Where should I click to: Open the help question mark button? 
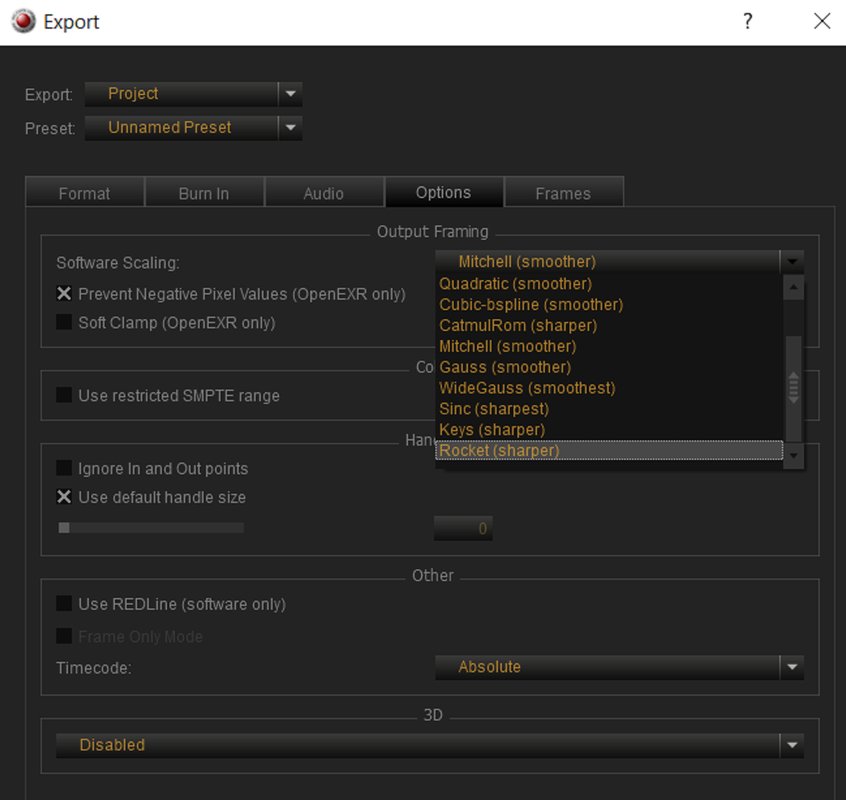pyautogui.click(x=747, y=22)
